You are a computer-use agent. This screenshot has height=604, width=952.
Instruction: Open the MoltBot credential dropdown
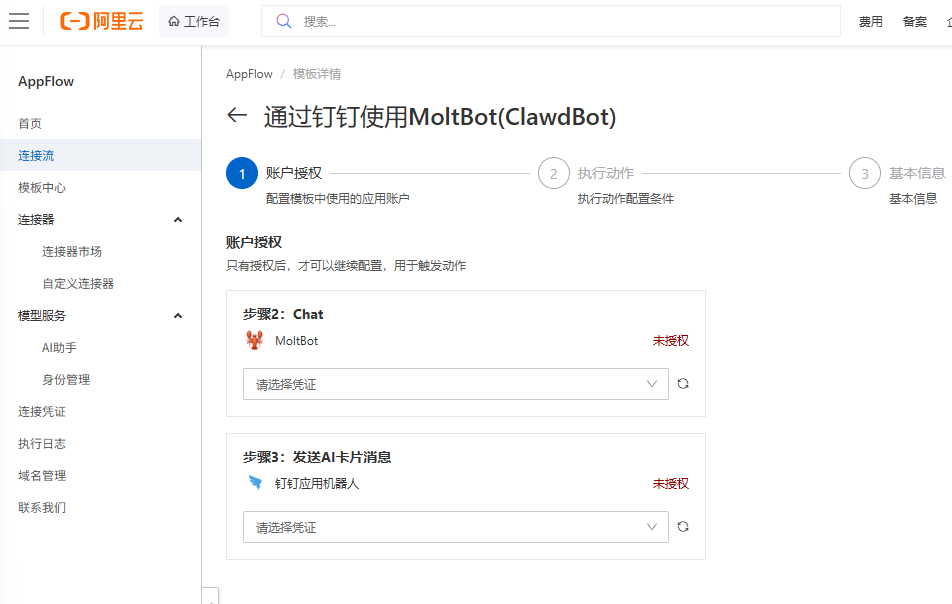(x=455, y=384)
